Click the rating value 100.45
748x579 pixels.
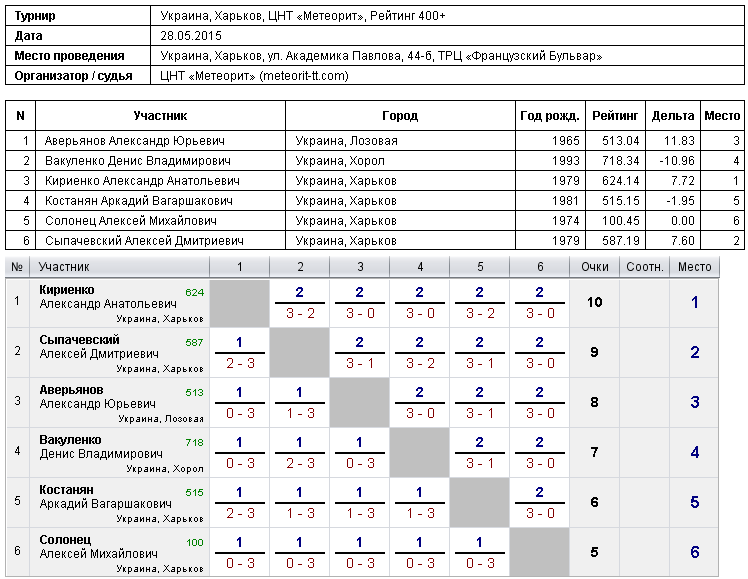point(620,221)
